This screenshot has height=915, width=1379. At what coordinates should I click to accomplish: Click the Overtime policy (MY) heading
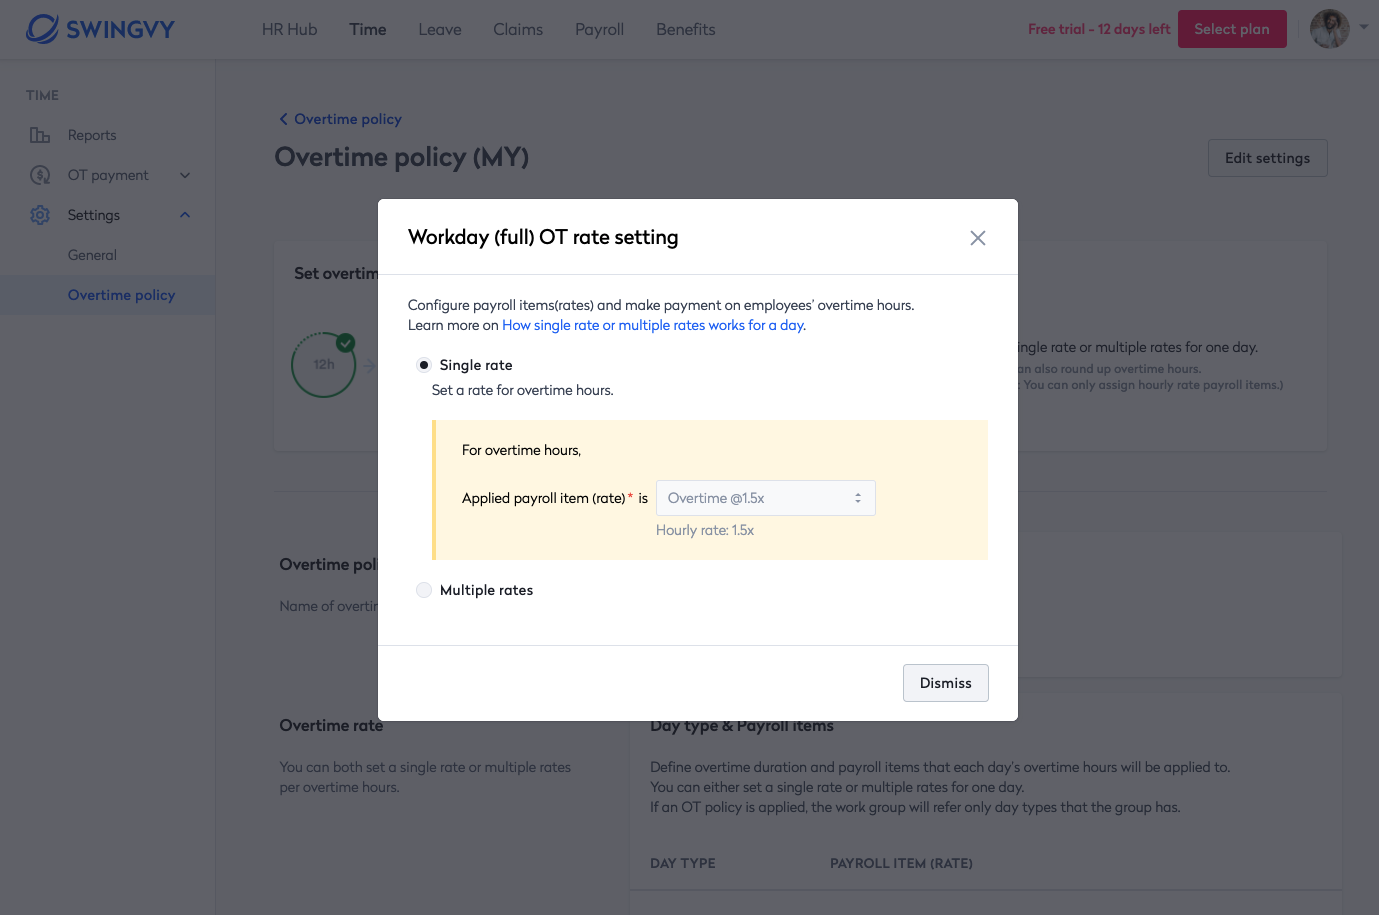(402, 157)
